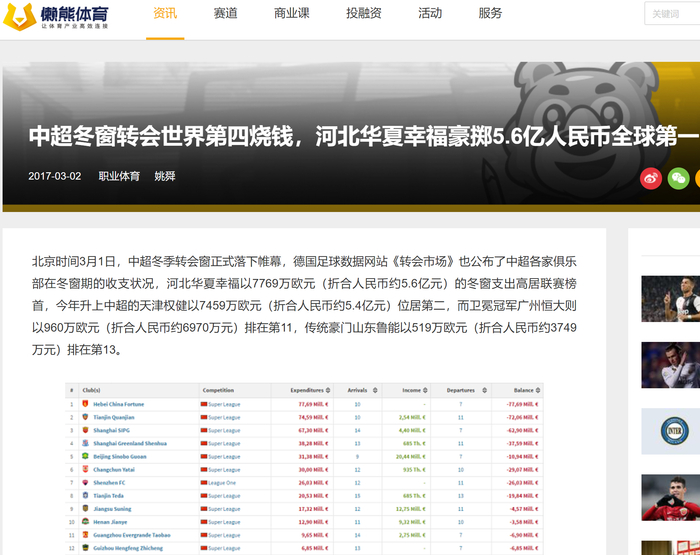Open the red-kit Shanghai player thumbnail
The width and height of the screenshot is (700, 555).
tap(671, 497)
